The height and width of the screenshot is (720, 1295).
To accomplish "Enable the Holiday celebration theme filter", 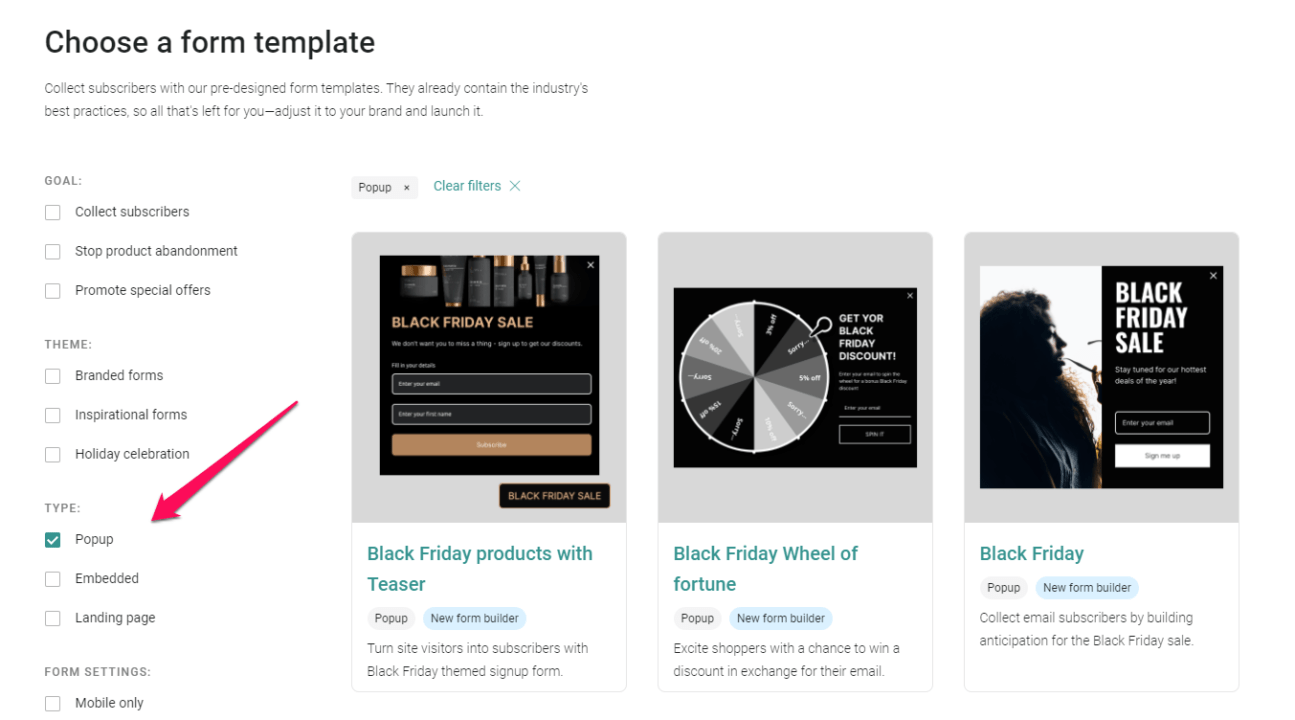I will (x=52, y=454).
